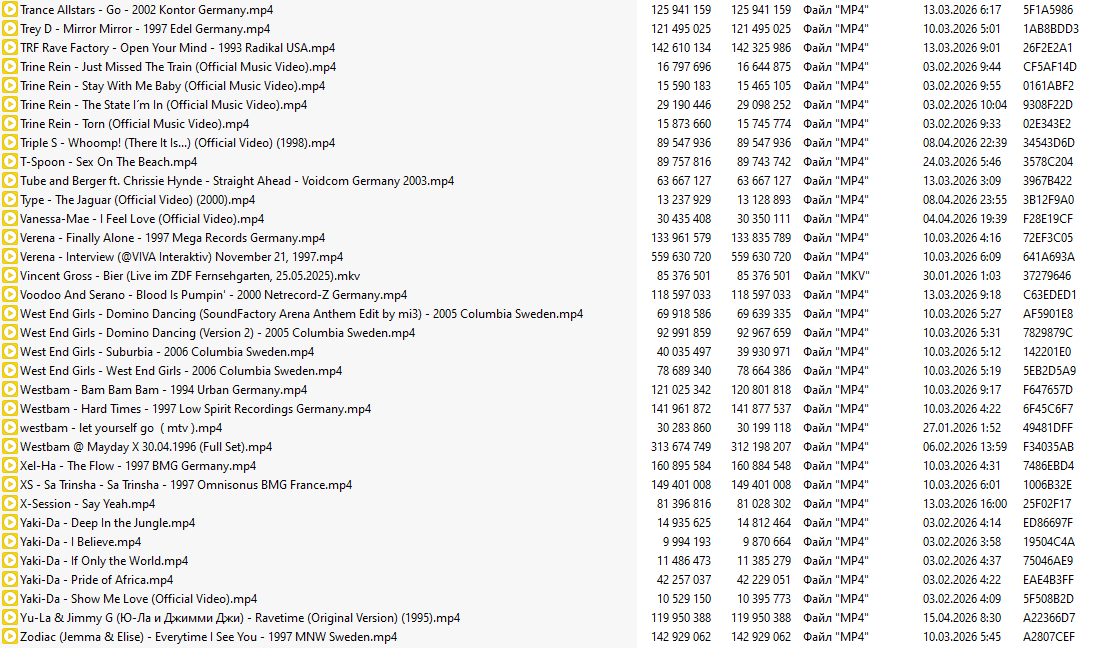Select file Yaki-Da - Show Me Love

pos(138,598)
